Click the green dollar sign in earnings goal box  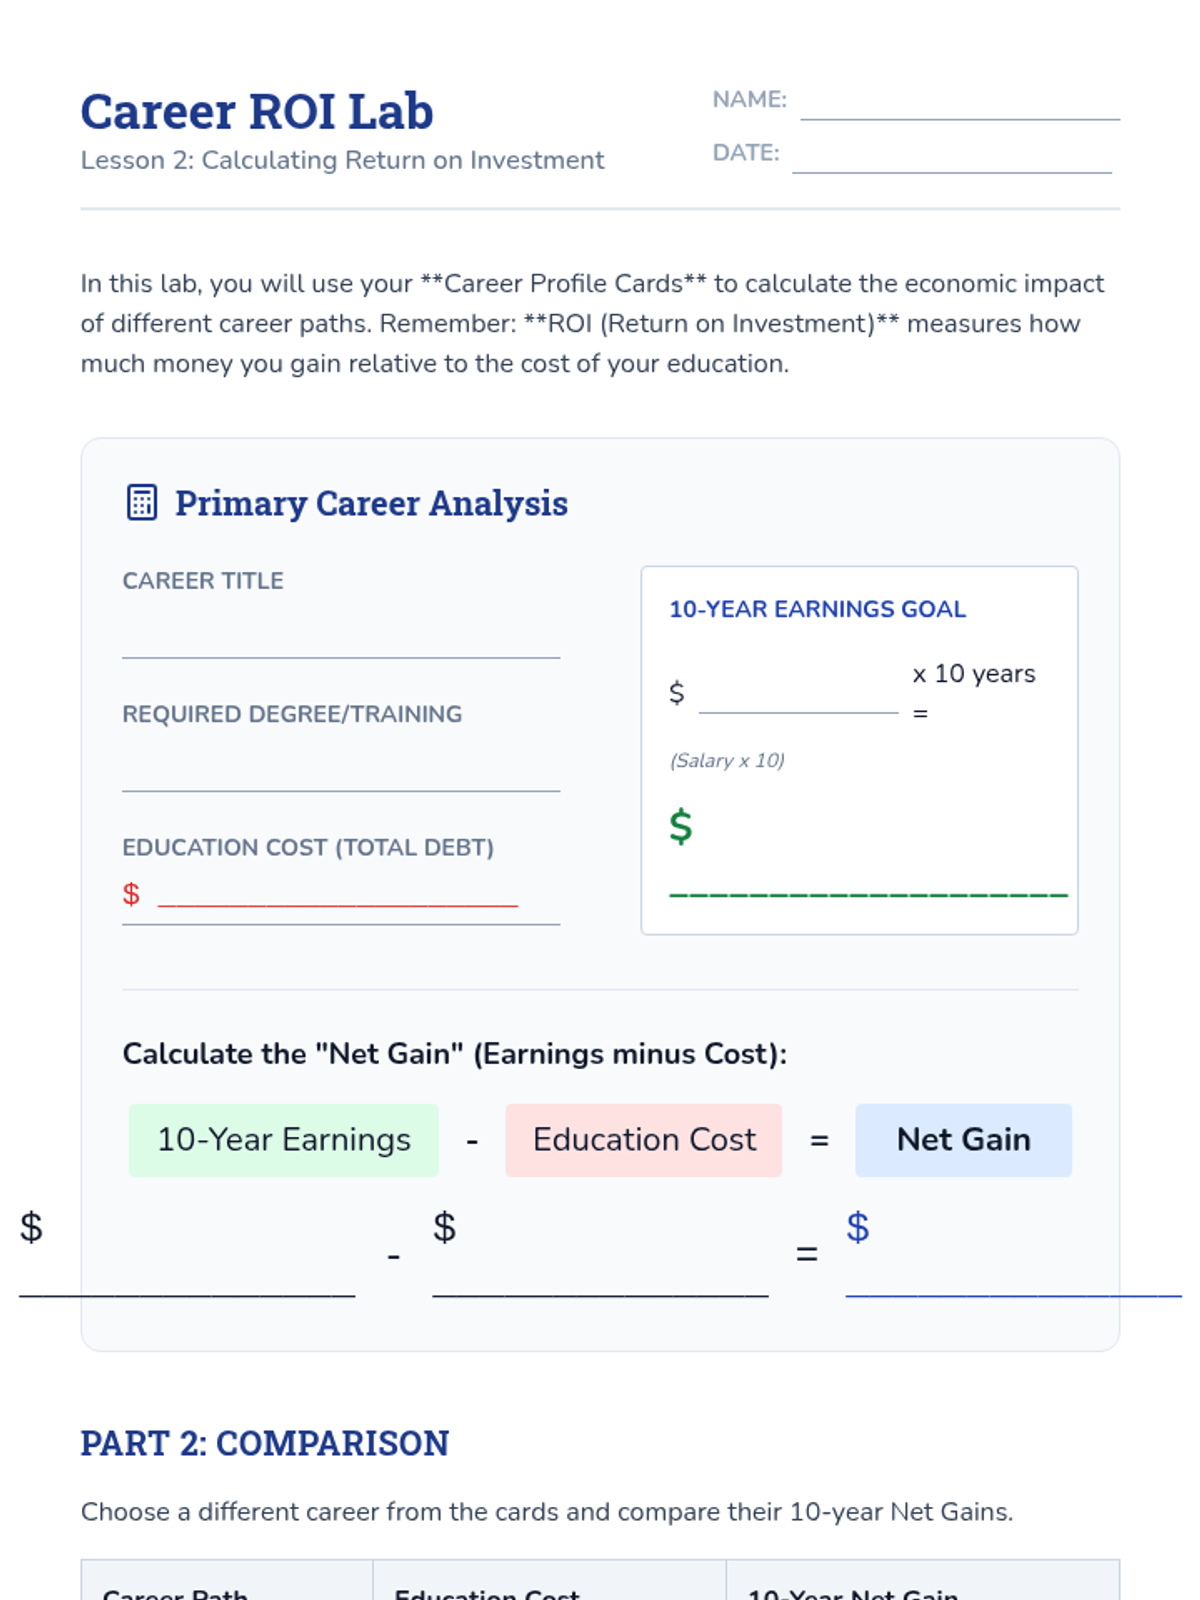681,827
